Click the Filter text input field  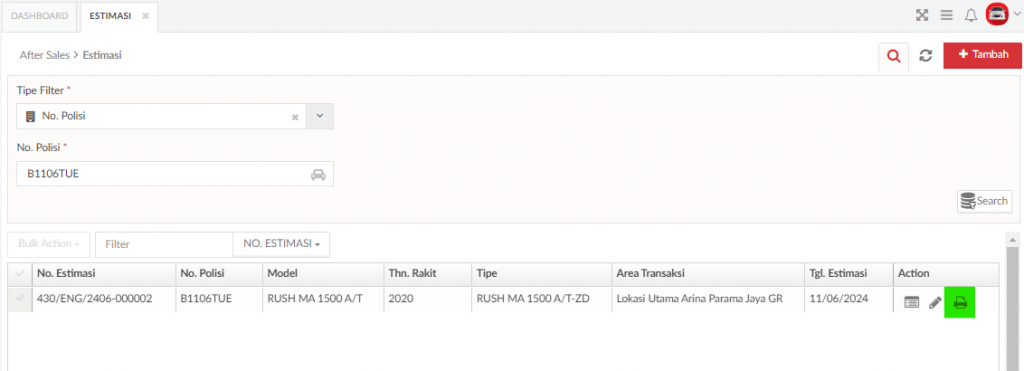click(164, 244)
